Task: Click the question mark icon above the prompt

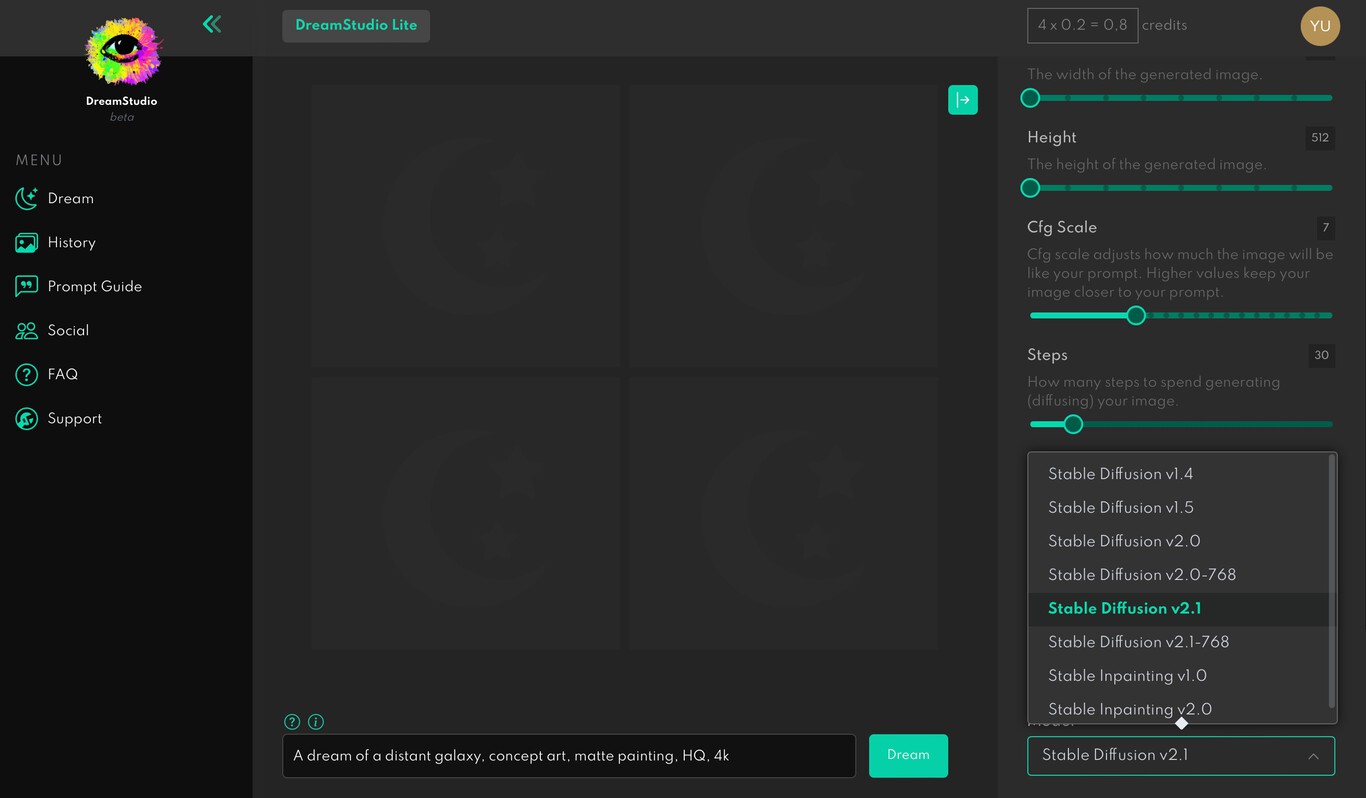Action: 291,721
